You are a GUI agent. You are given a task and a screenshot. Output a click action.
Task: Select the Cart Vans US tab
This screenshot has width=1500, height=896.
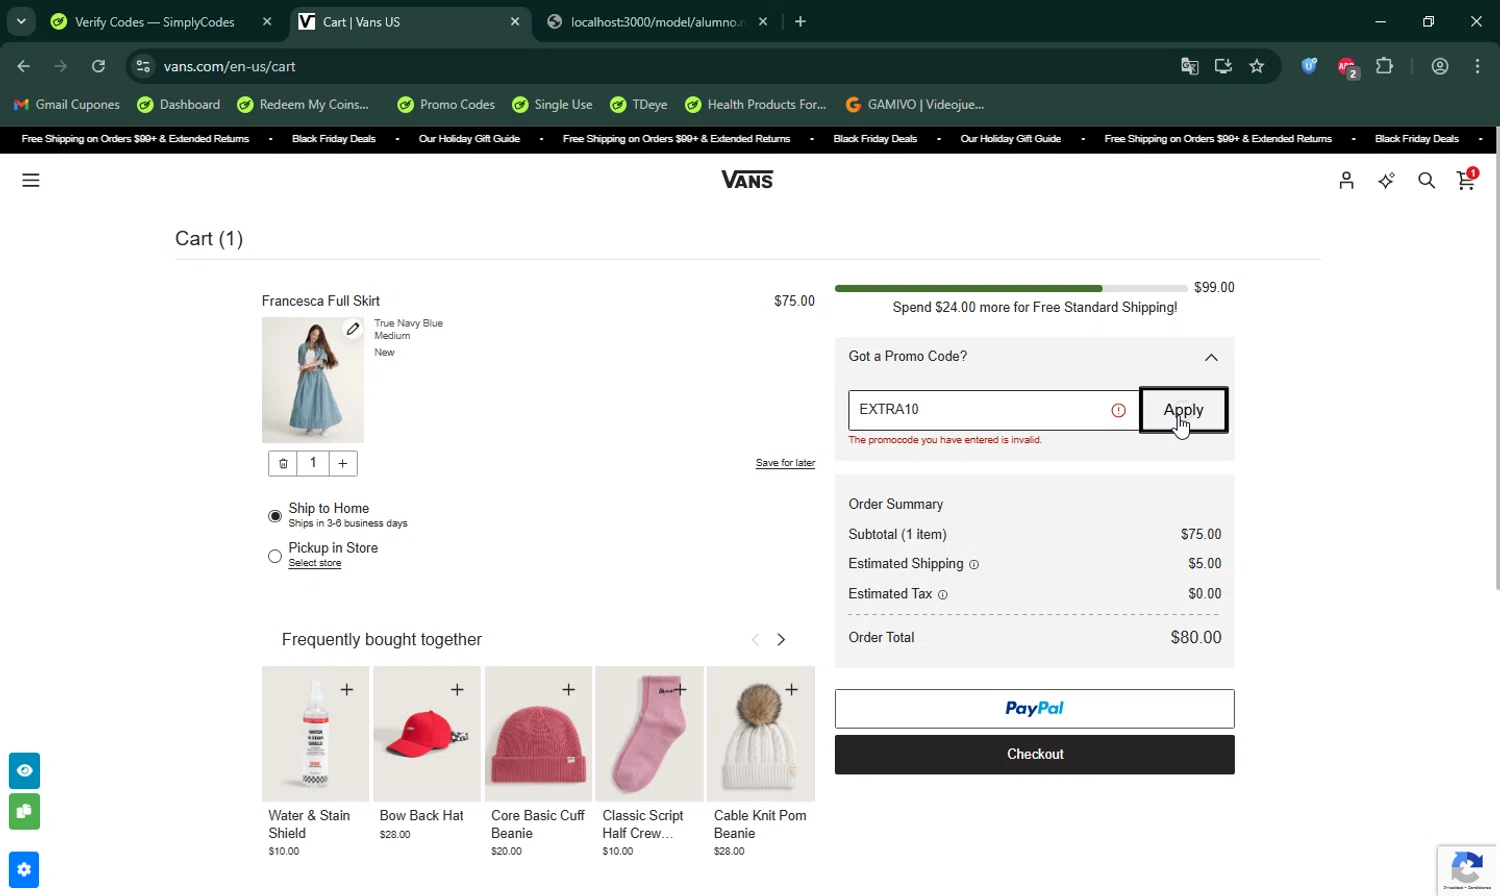click(410, 22)
